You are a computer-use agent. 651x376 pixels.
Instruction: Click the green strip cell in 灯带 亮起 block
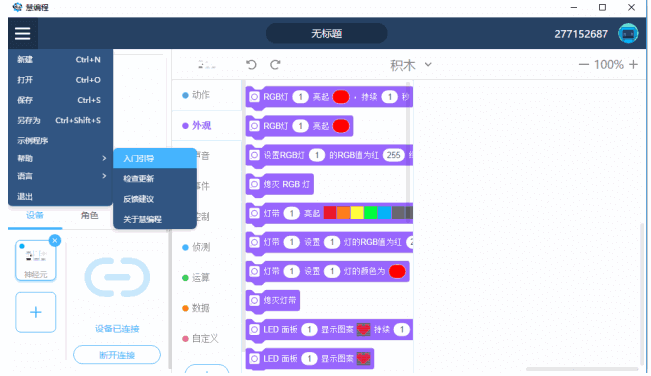coord(371,213)
